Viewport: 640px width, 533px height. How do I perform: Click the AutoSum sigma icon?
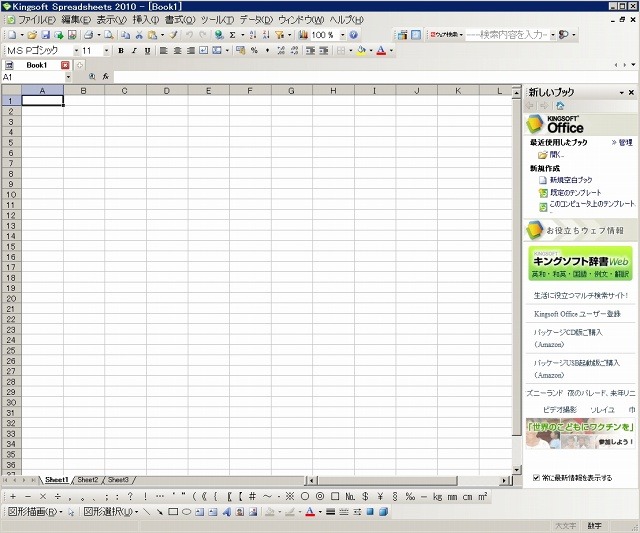pos(232,35)
